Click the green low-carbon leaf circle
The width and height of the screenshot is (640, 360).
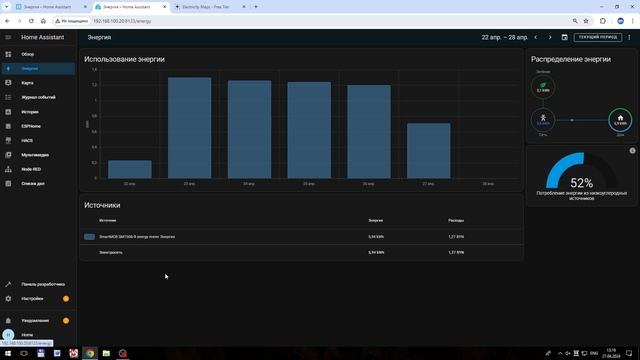pos(543,87)
